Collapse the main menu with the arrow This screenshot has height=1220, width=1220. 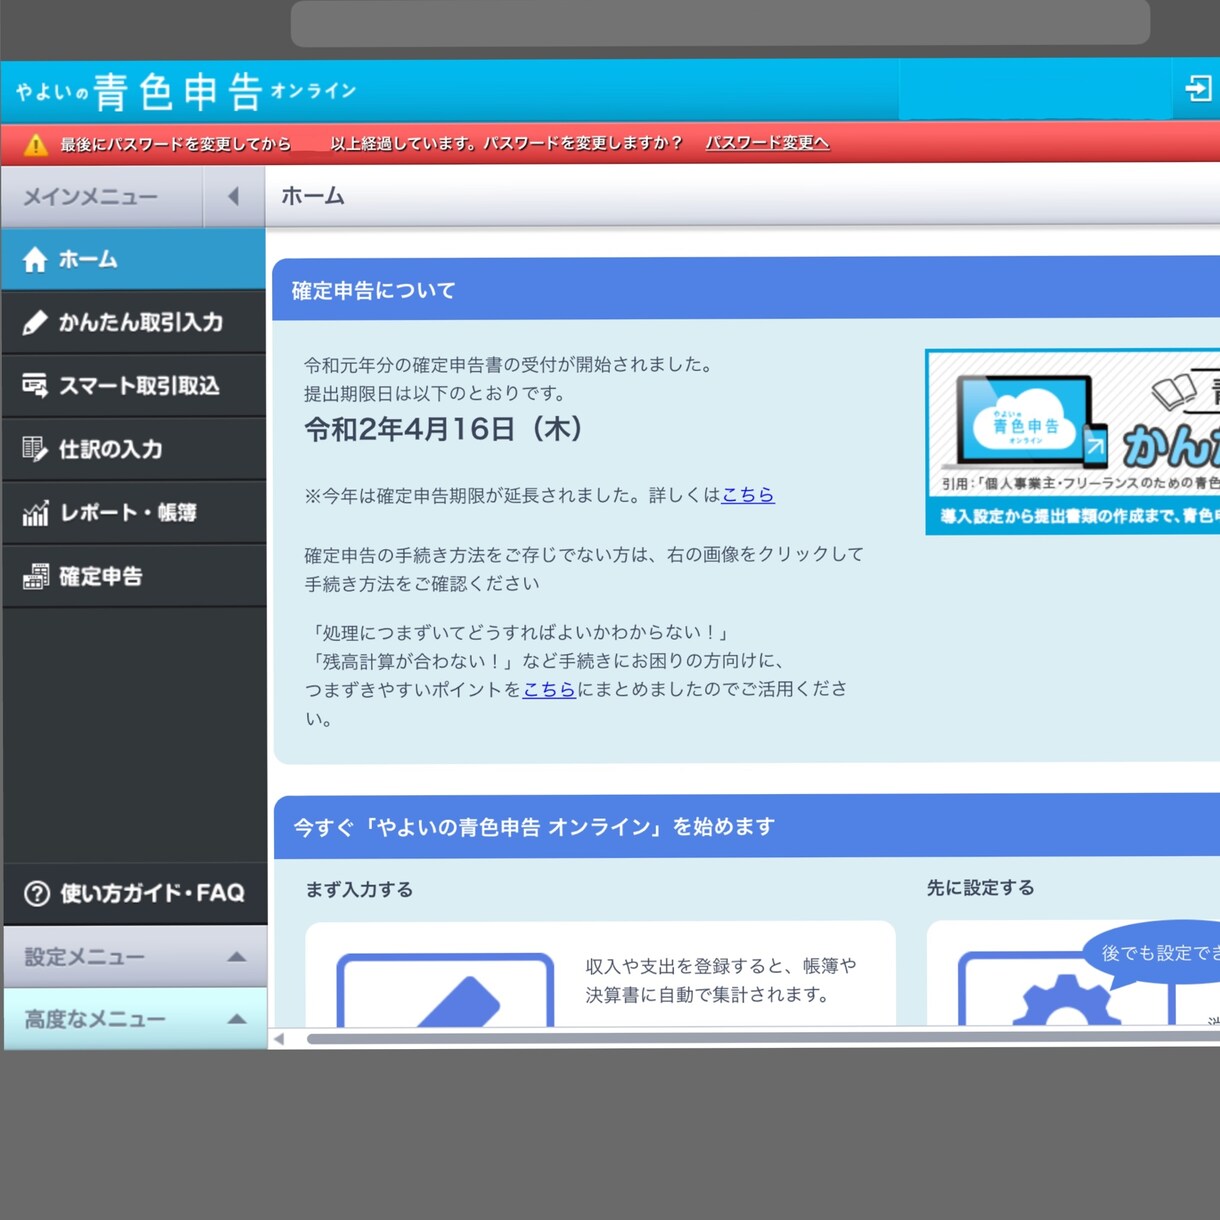[233, 196]
